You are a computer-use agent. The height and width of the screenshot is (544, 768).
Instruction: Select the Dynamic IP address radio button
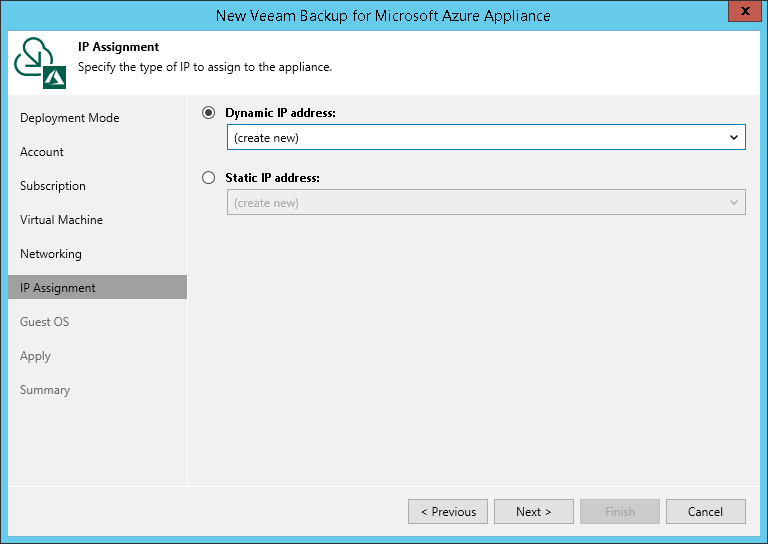tap(209, 113)
